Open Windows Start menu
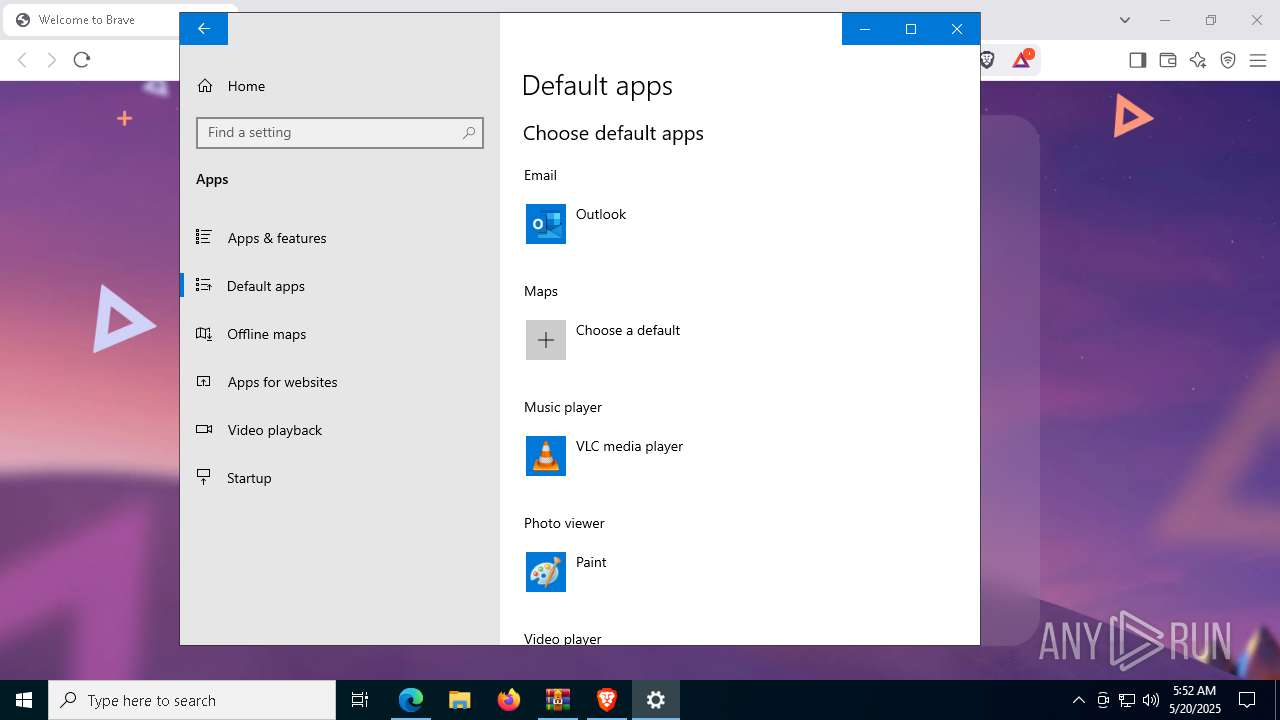Image resolution: width=1280 pixels, height=720 pixels. pyautogui.click(x=24, y=700)
